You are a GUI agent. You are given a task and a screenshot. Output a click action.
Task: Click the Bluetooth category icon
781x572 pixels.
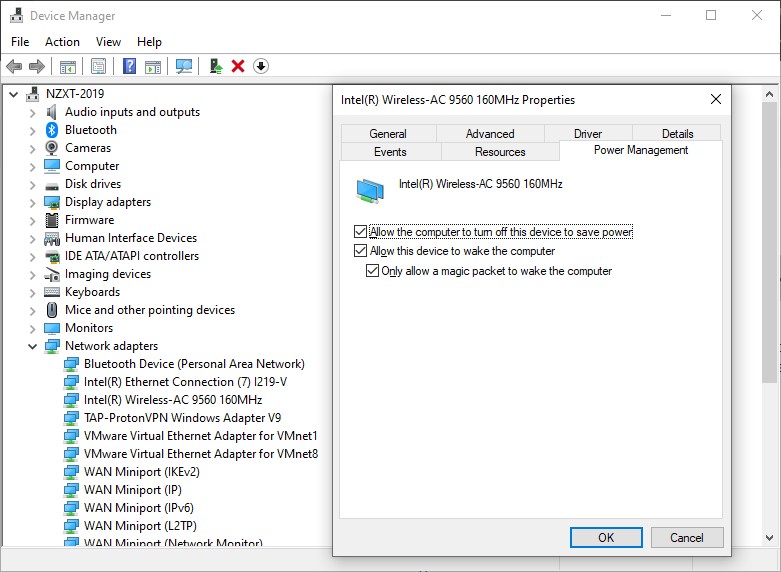pos(52,130)
